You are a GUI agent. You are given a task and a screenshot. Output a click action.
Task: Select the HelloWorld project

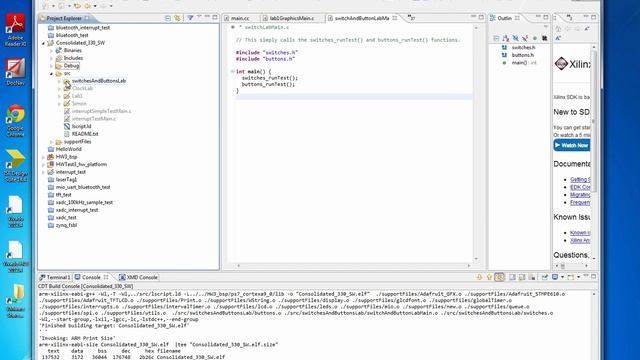[68, 149]
